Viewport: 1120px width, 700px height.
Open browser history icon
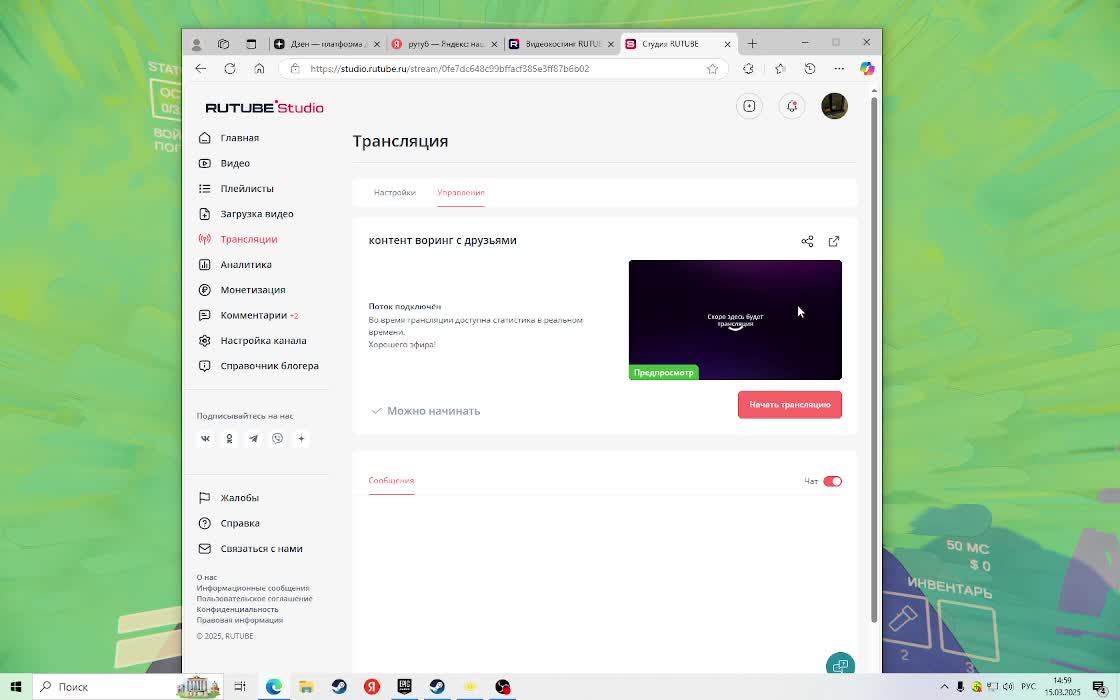pyautogui.click(x=810, y=69)
